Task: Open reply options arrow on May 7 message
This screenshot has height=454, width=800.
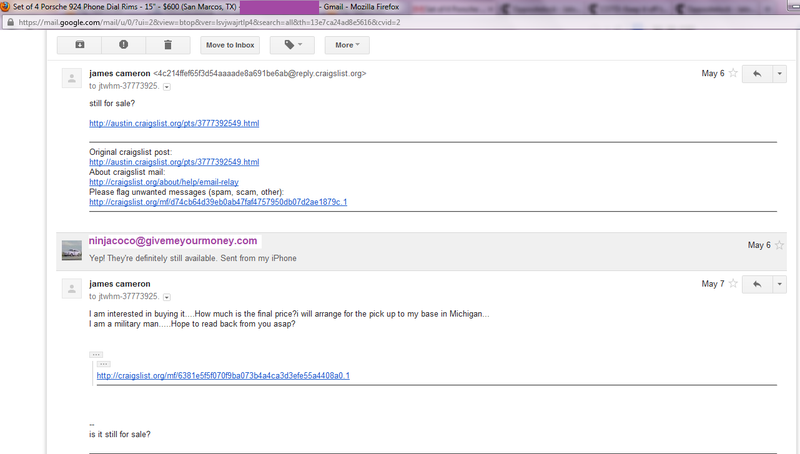Action: (780, 284)
